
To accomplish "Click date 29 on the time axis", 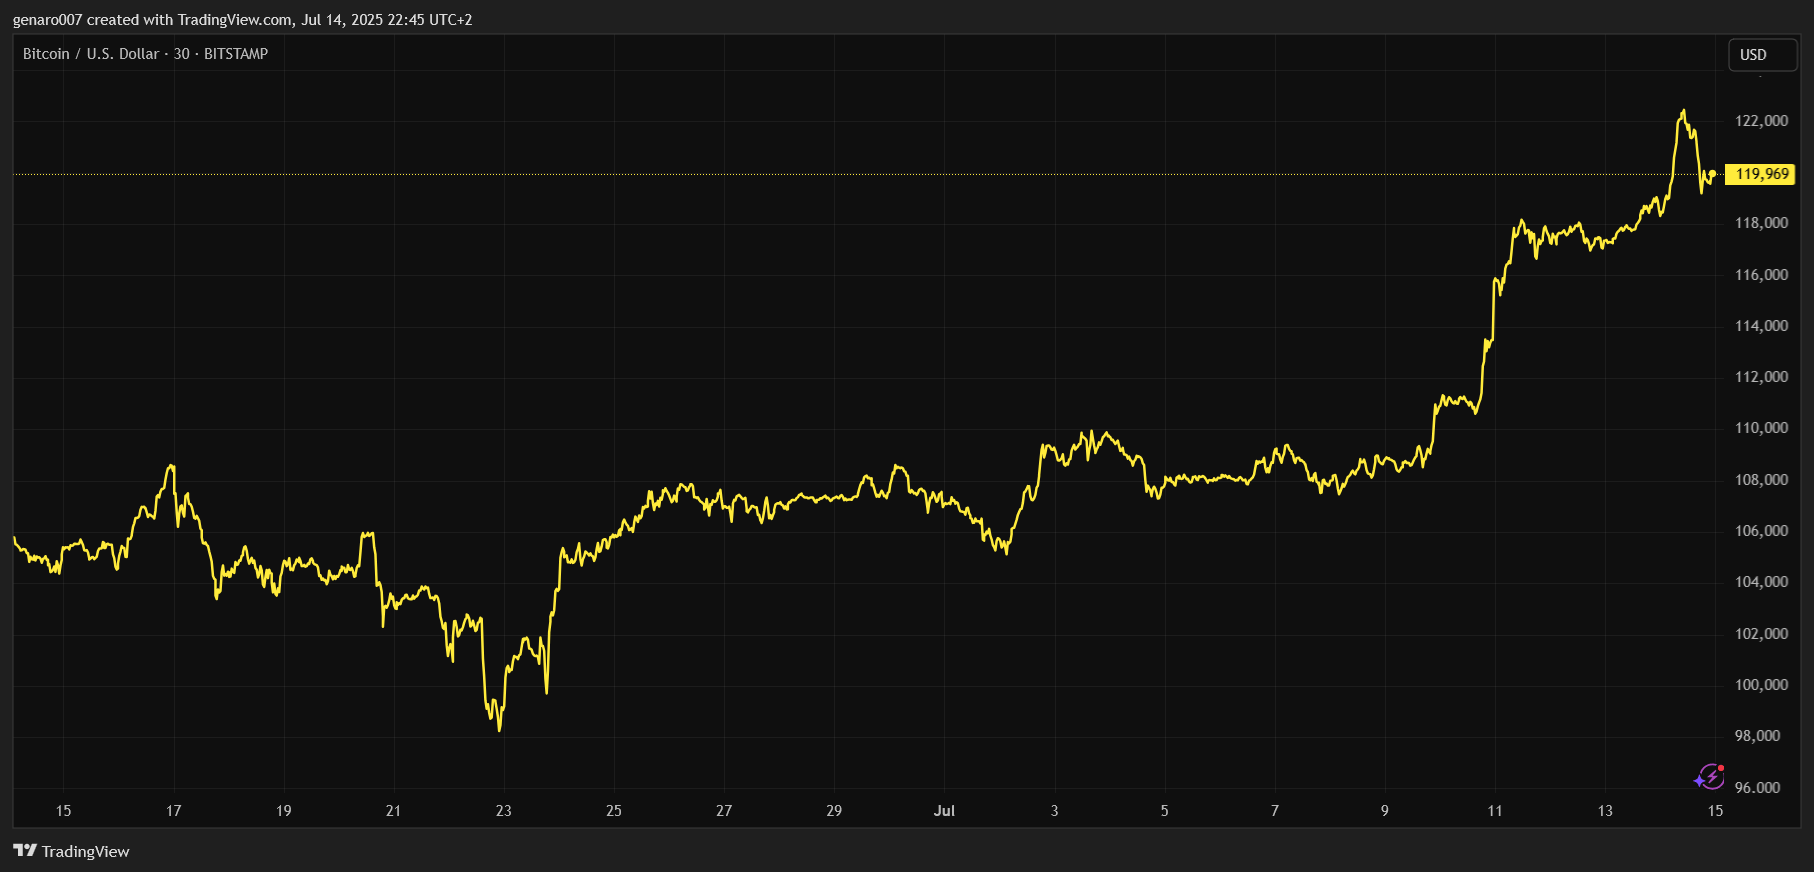I will [x=834, y=811].
